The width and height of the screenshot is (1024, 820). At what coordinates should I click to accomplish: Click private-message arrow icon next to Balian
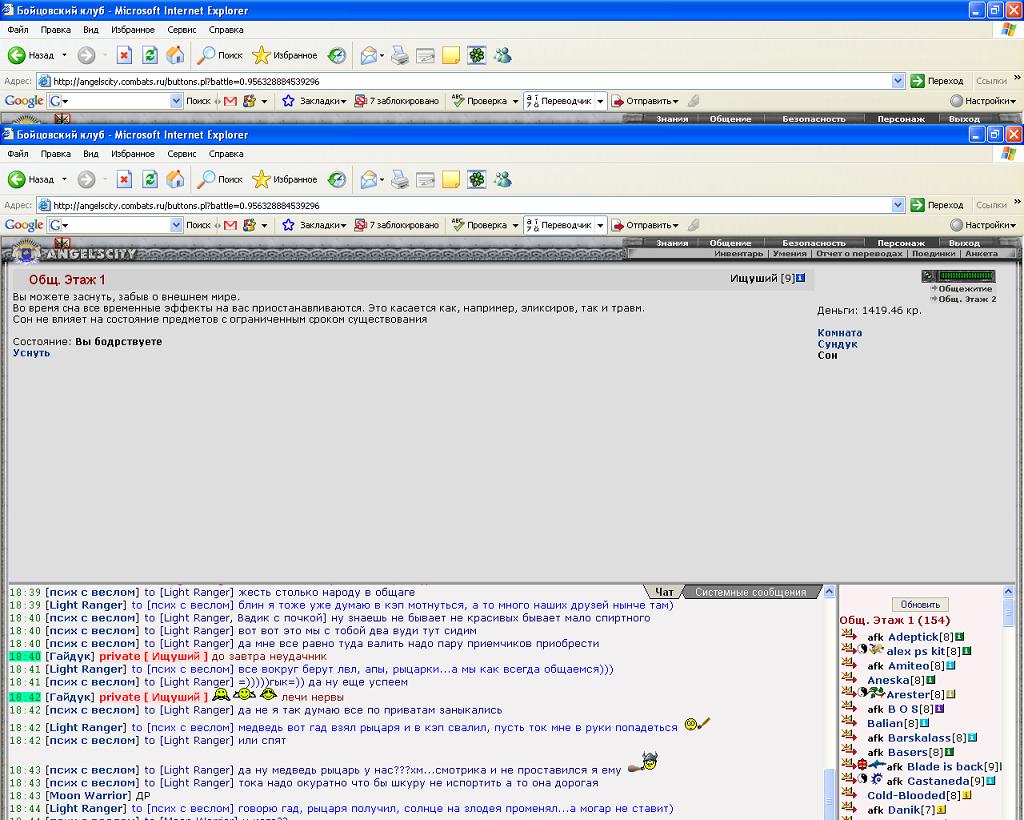[x=849, y=721]
